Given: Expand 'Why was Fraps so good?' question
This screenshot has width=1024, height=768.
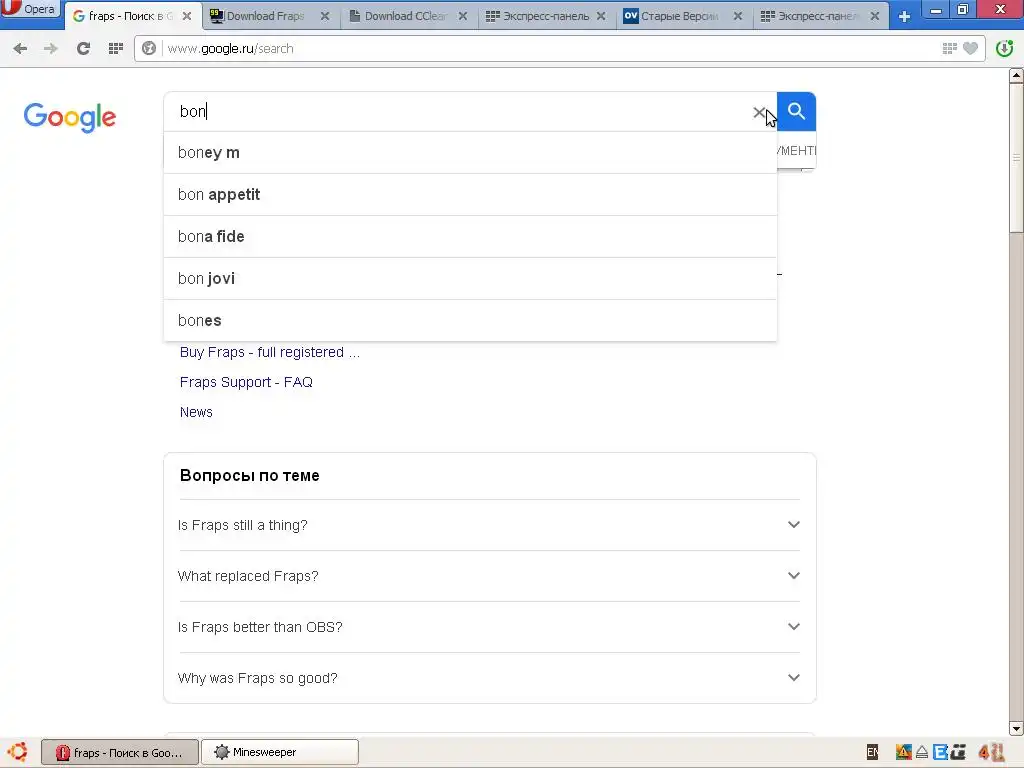Looking at the screenshot, I should (489, 678).
